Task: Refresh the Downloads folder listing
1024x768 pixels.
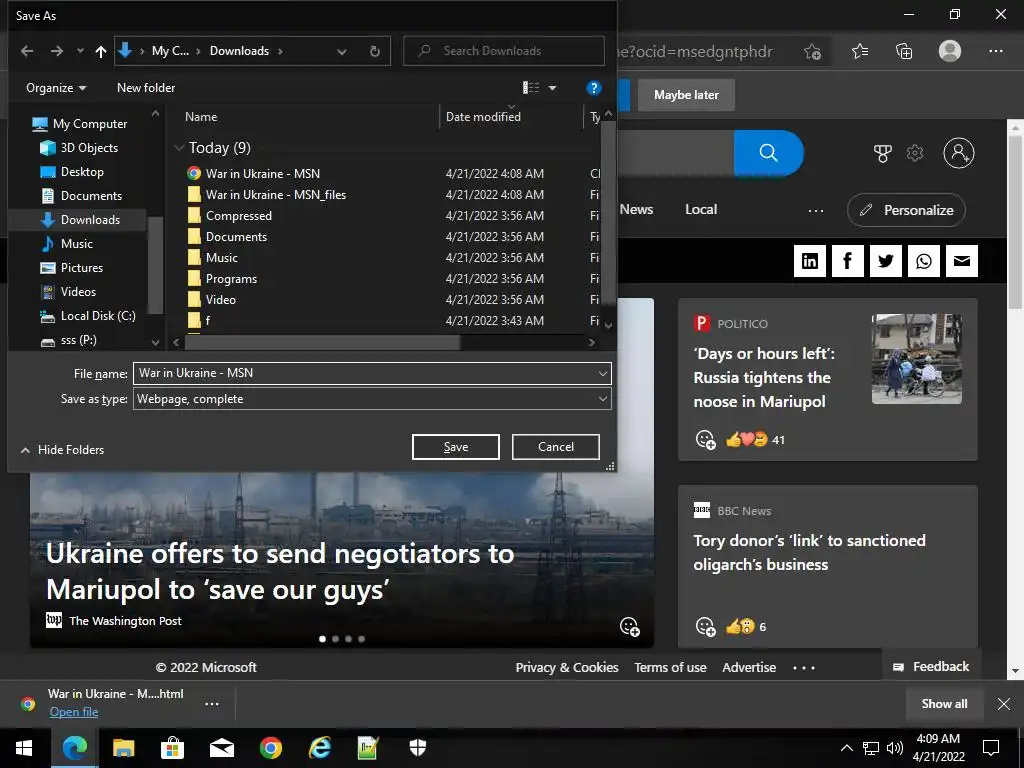Action: click(x=375, y=51)
